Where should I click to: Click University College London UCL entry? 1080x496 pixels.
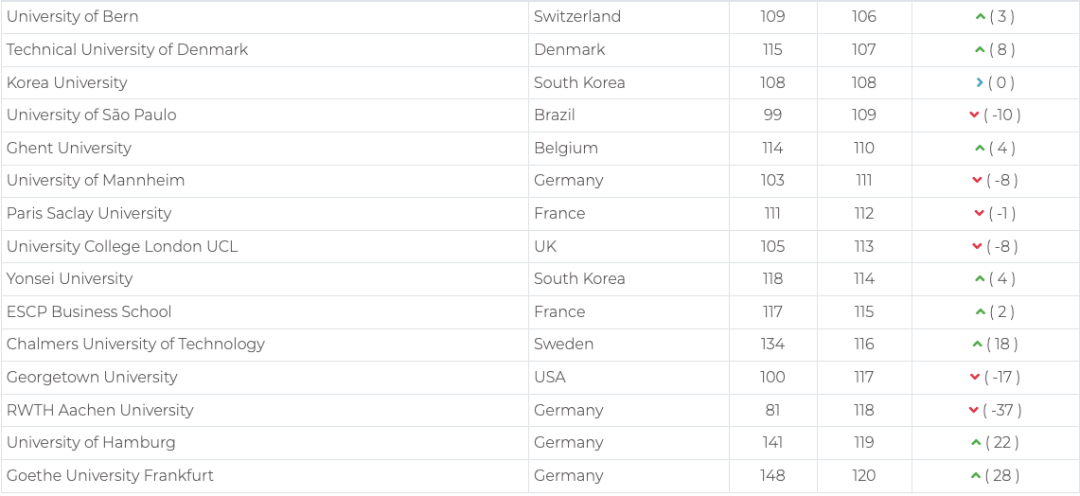[122, 246]
